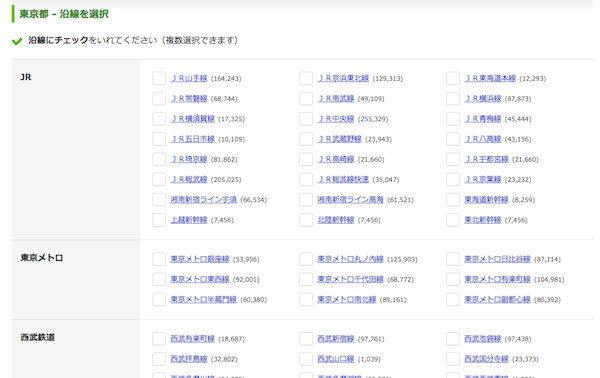Viewport: 600px width, 378px height.
Task: Open the 湘南新宿ライン宇須 link
Action: 203,200
